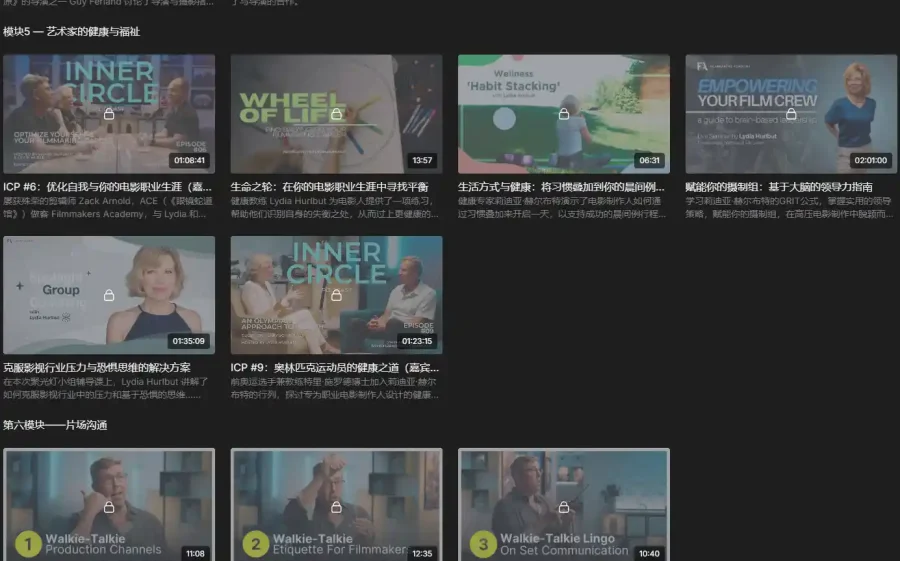Click lock icon on Walkie-Talkie Production Channels video
The width and height of the screenshot is (900, 561).
(109, 508)
